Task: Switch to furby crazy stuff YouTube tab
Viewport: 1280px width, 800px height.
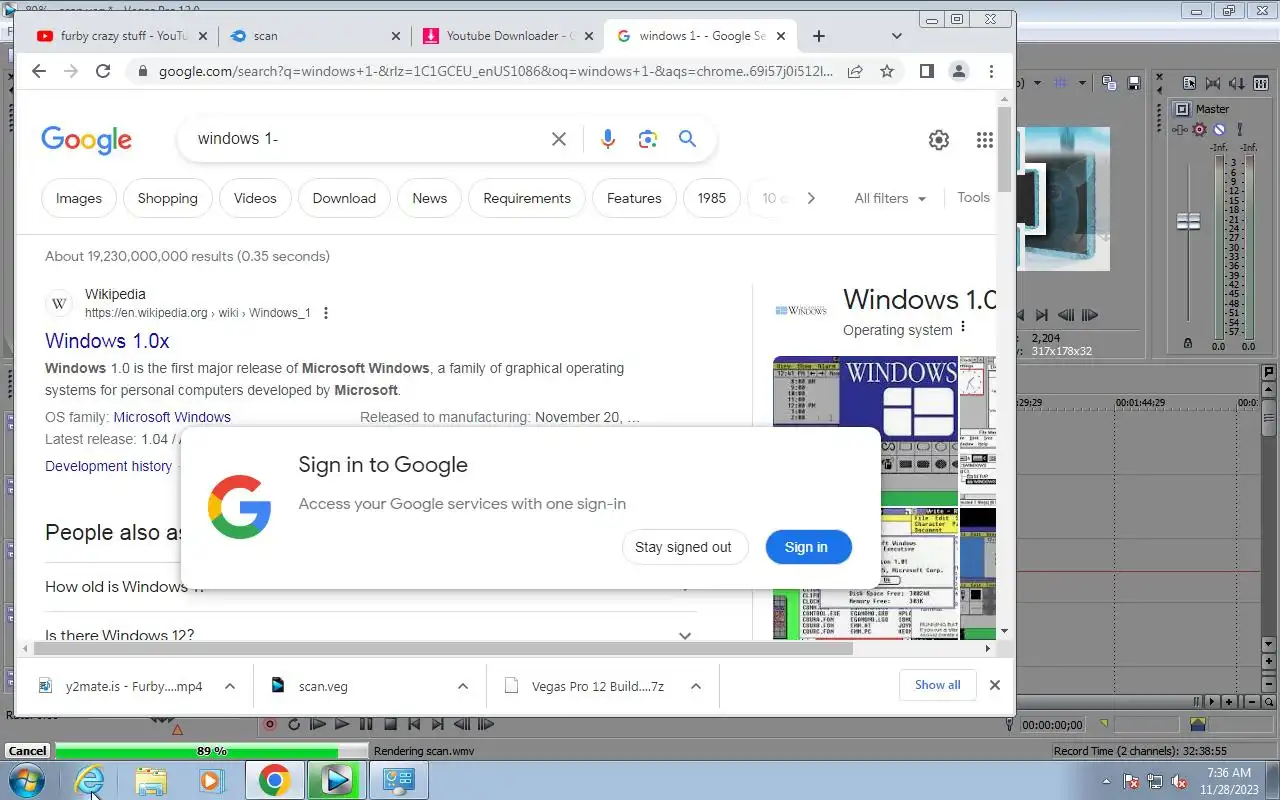Action: coord(123,36)
